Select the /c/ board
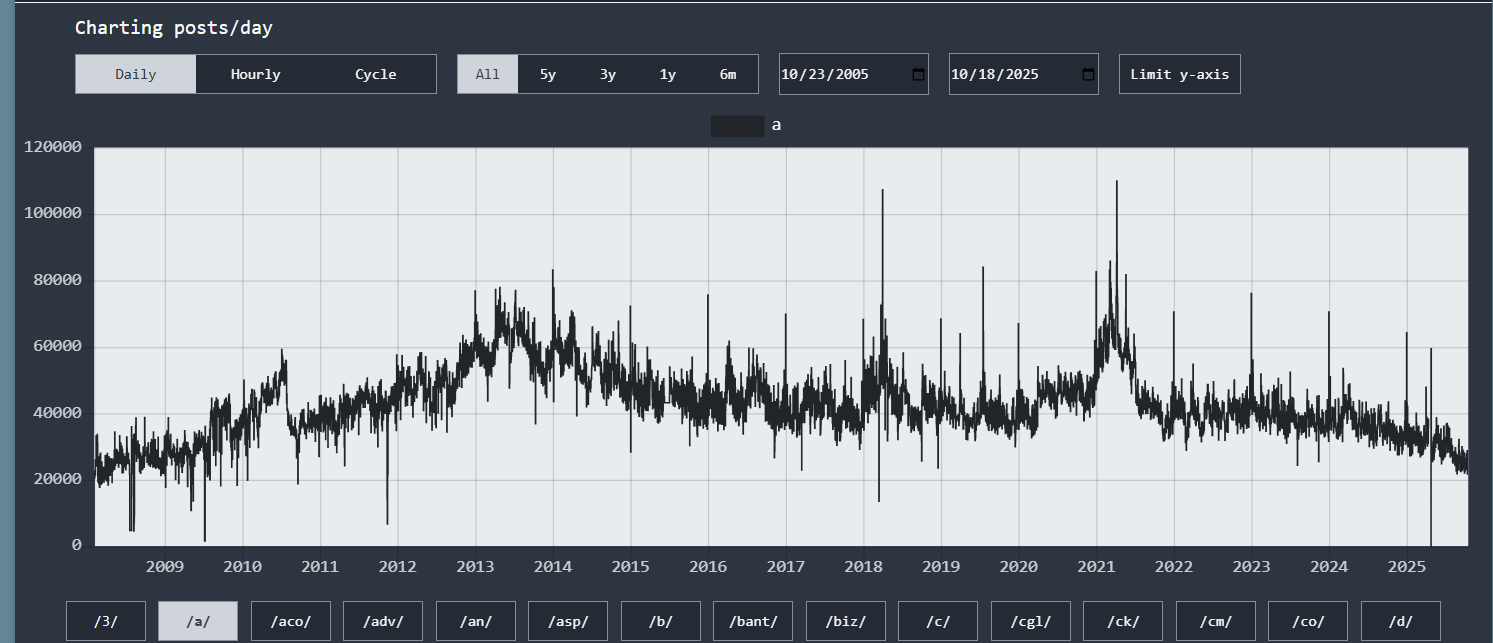1493x643 pixels. click(x=938, y=621)
